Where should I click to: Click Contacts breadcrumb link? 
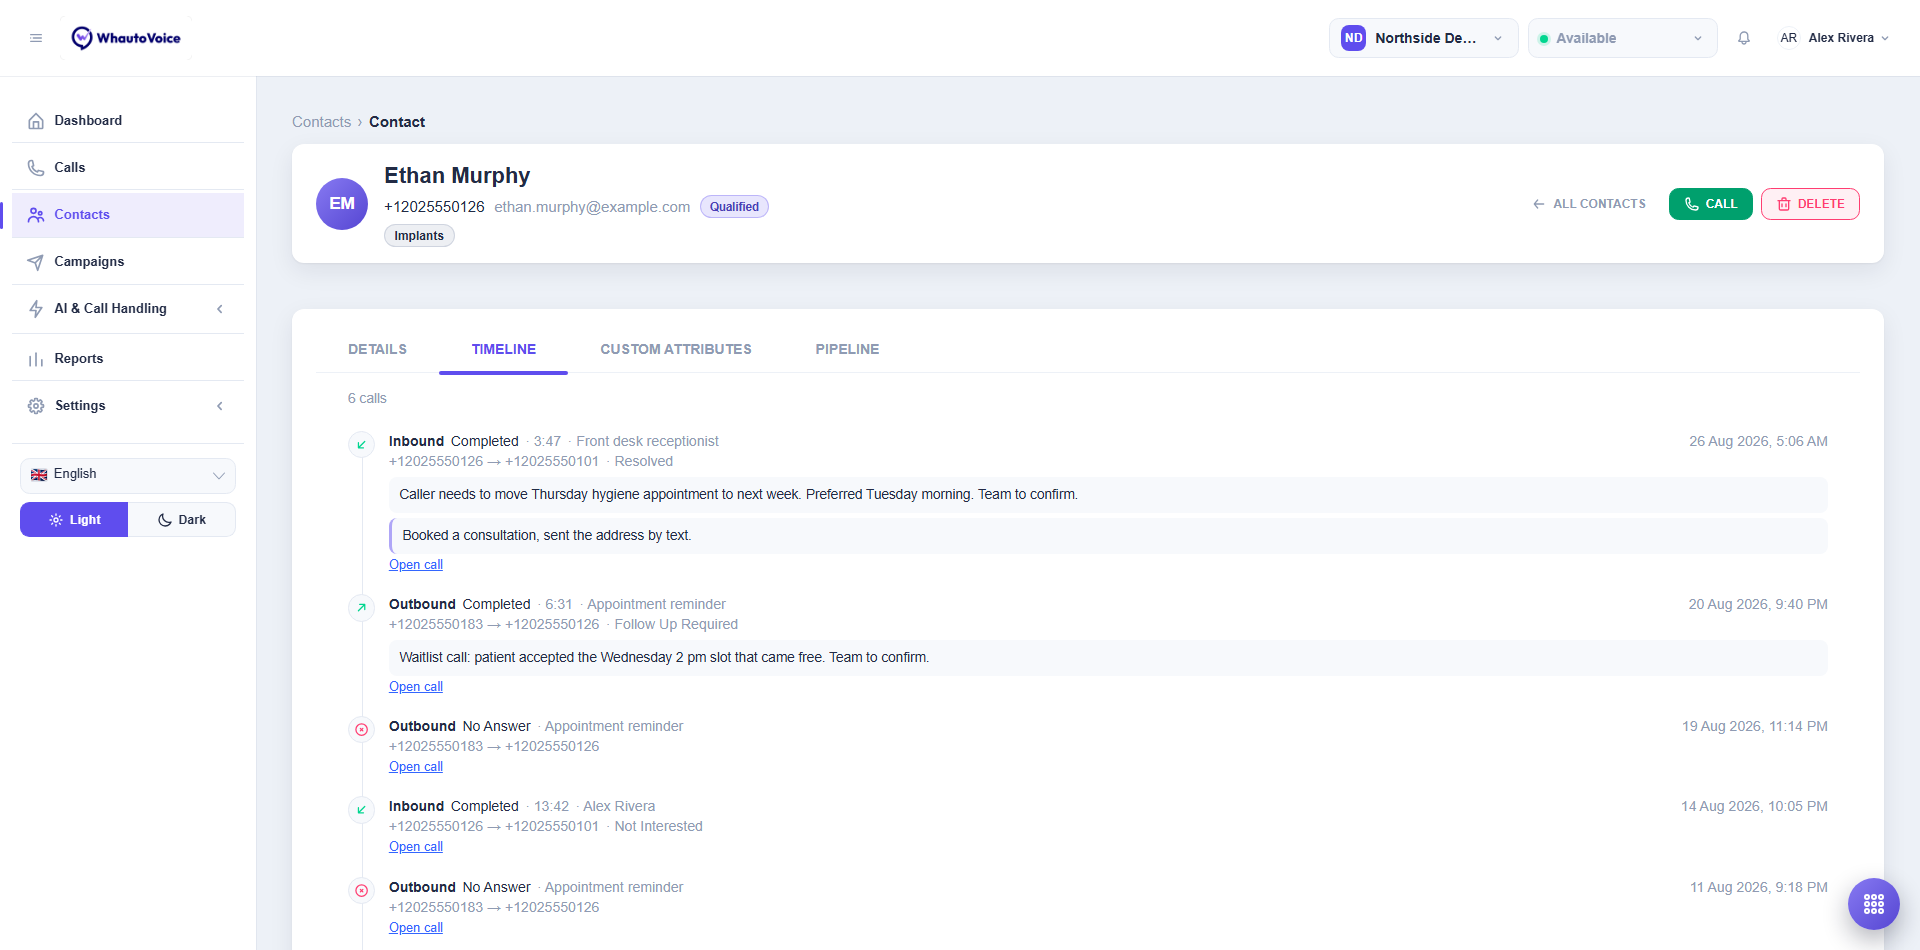tap(321, 122)
